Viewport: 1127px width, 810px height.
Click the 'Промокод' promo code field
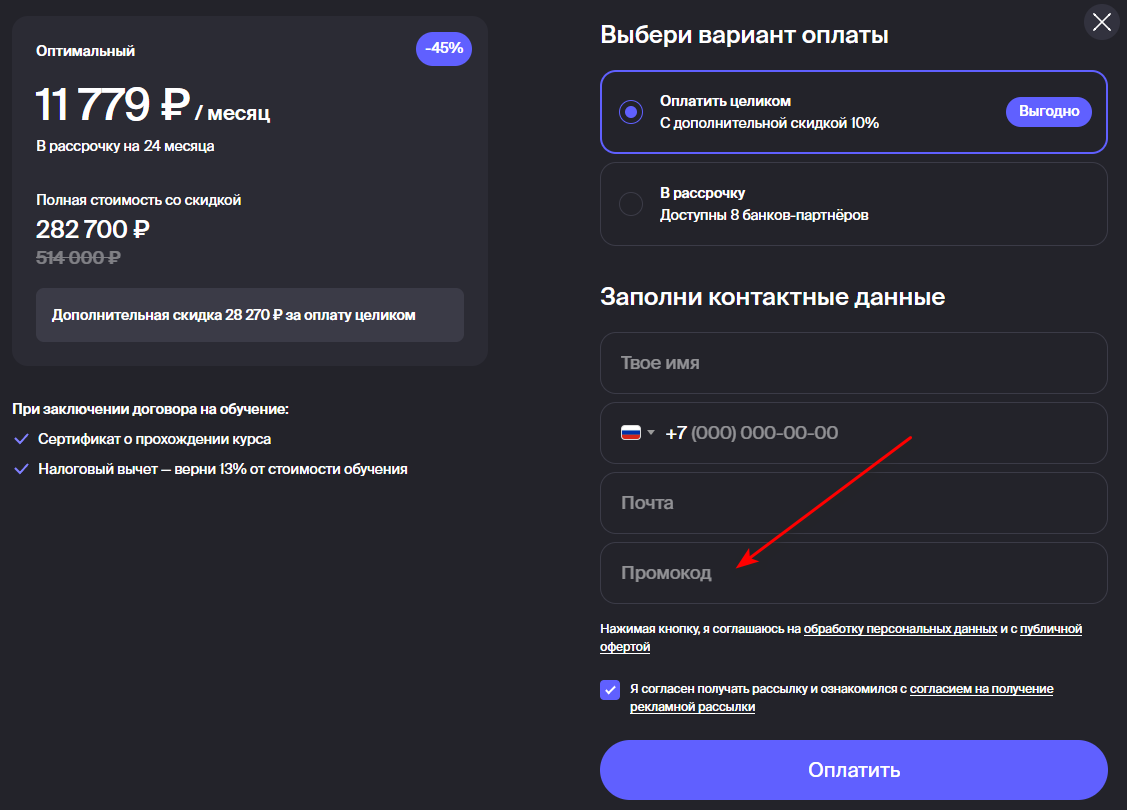853,573
